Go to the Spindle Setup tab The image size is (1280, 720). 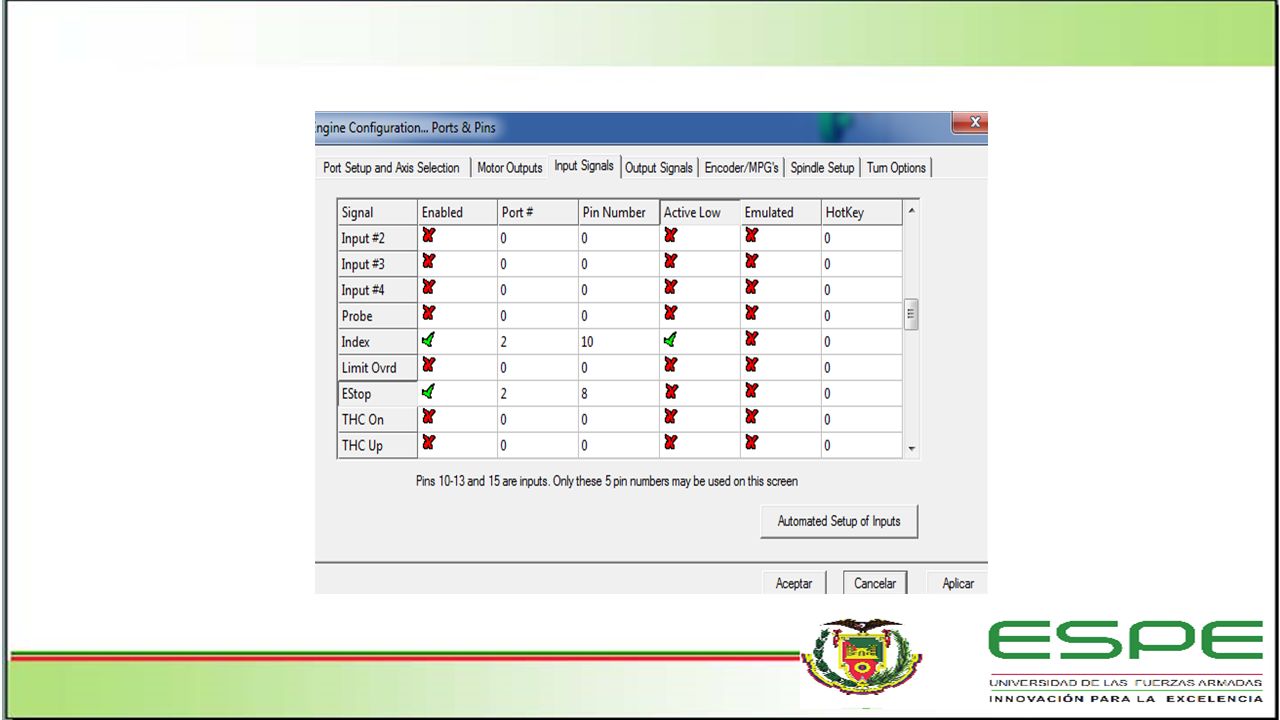(822, 168)
